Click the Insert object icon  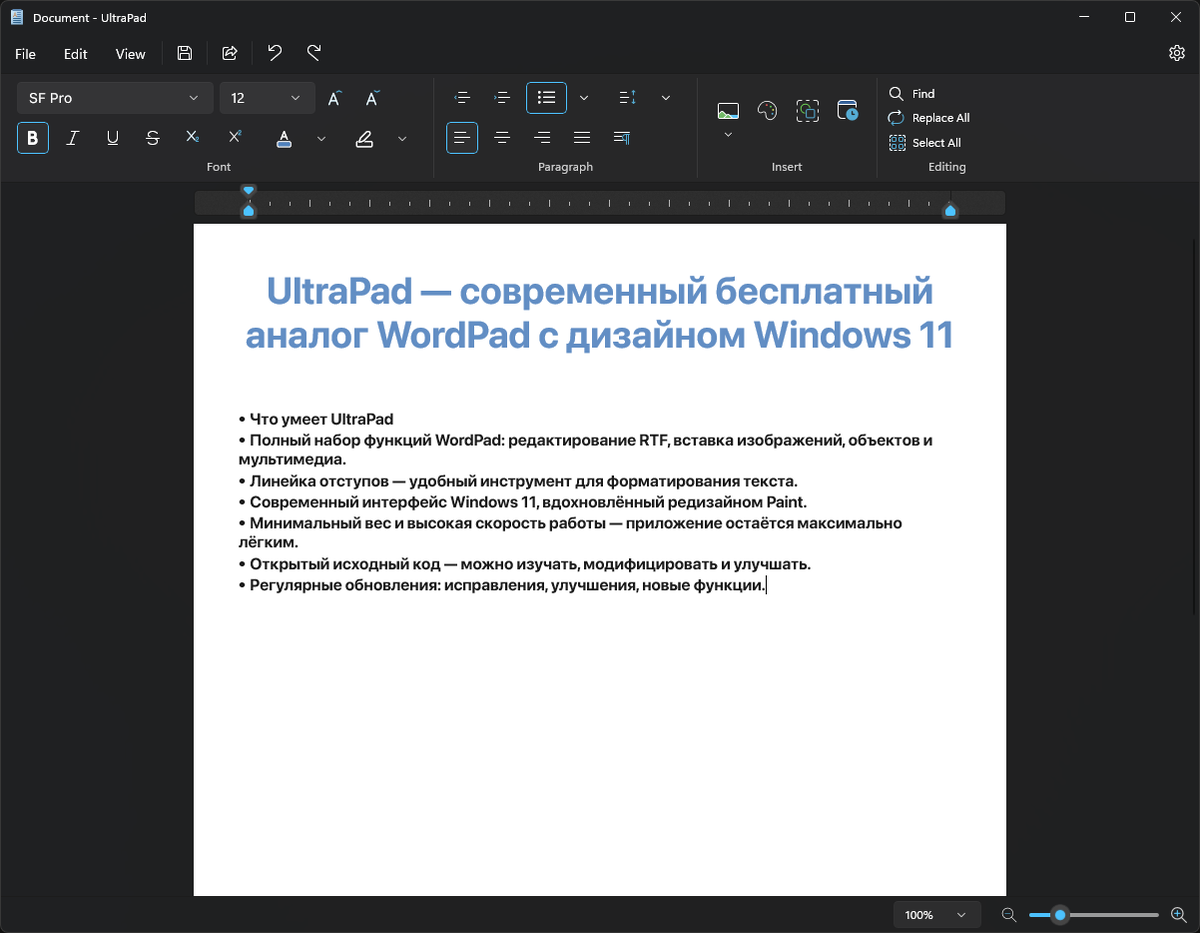click(807, 111)
